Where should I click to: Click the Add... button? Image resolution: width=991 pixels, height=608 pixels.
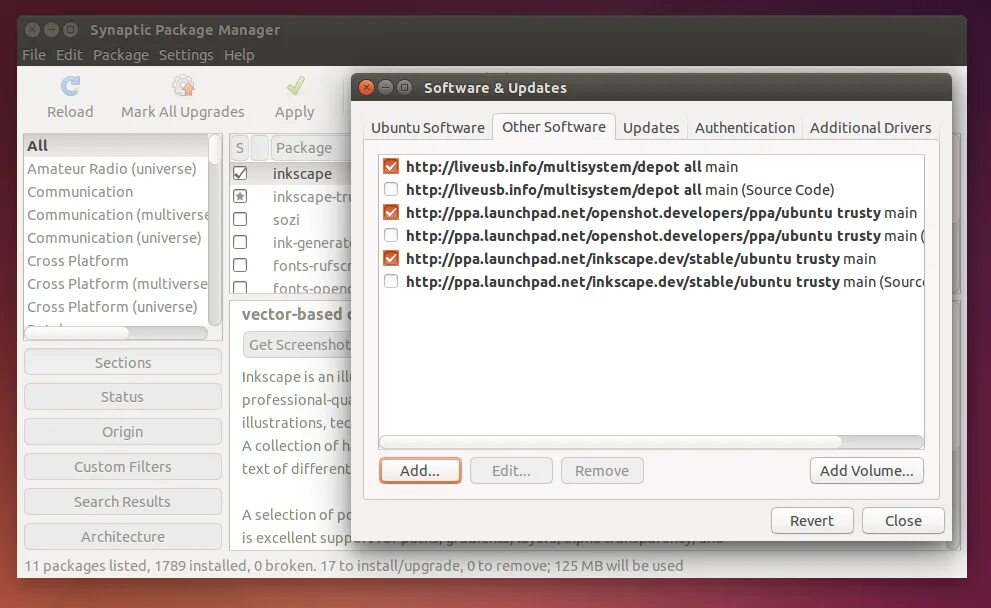[x=420, y=471]
